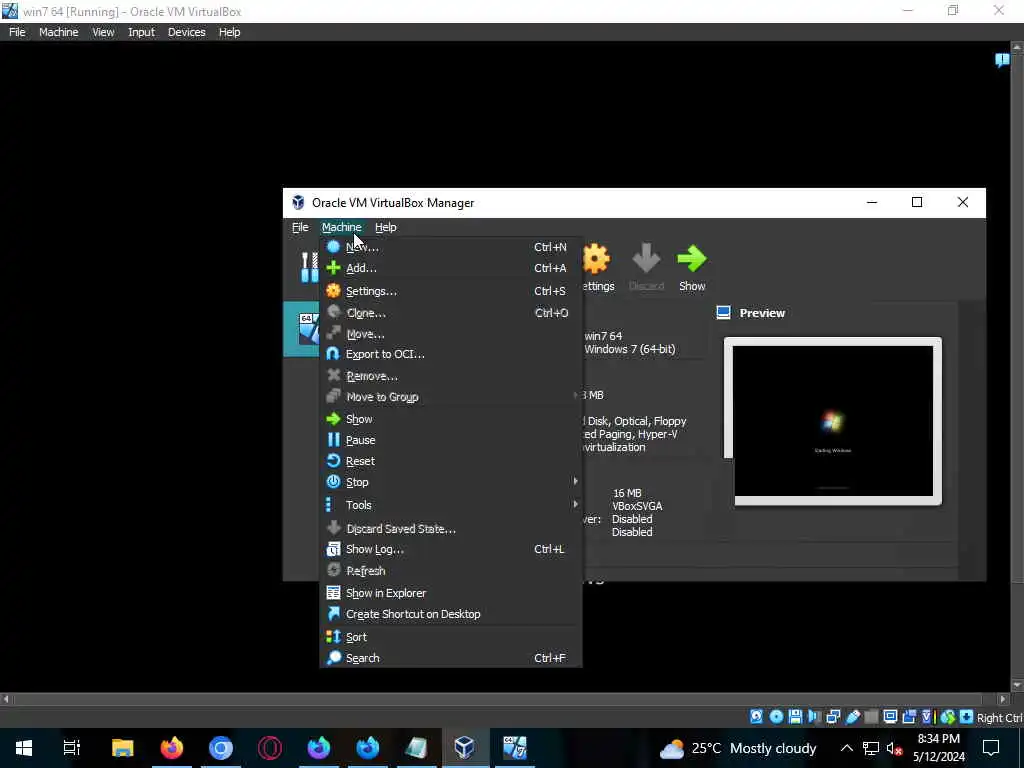Click the Settings gear toolbar icon
The height and width of the screenshot is (768, 1024).
click(x=596, y=259)
